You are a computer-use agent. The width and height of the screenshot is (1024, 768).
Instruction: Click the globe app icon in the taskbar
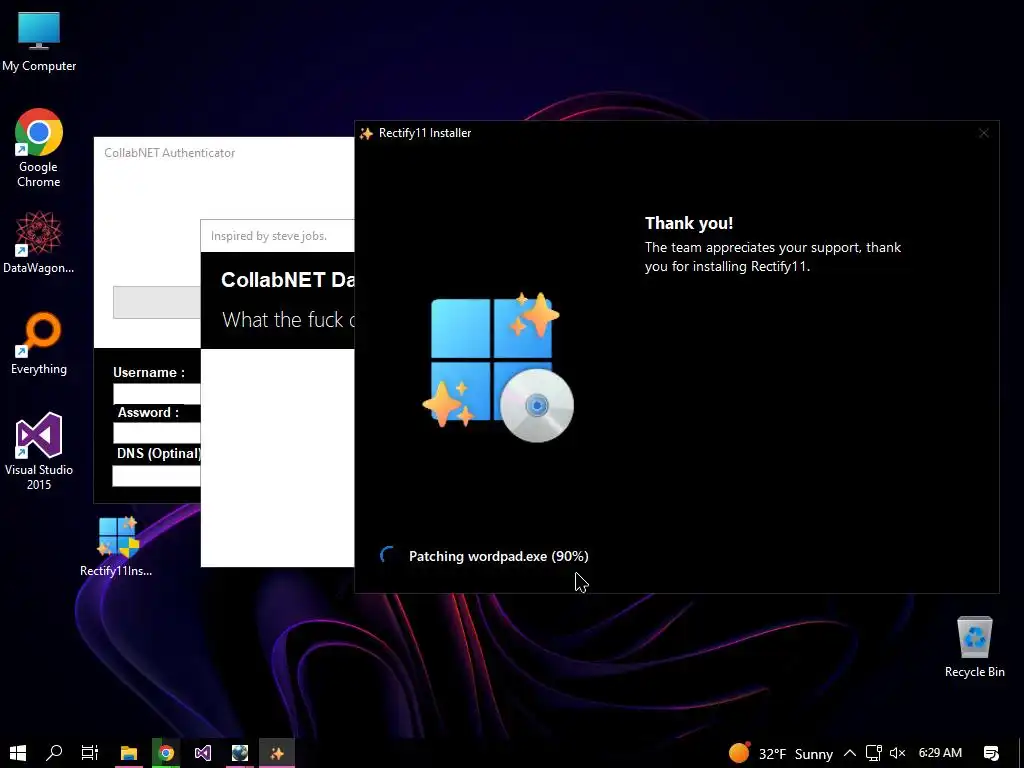point(240,753)
